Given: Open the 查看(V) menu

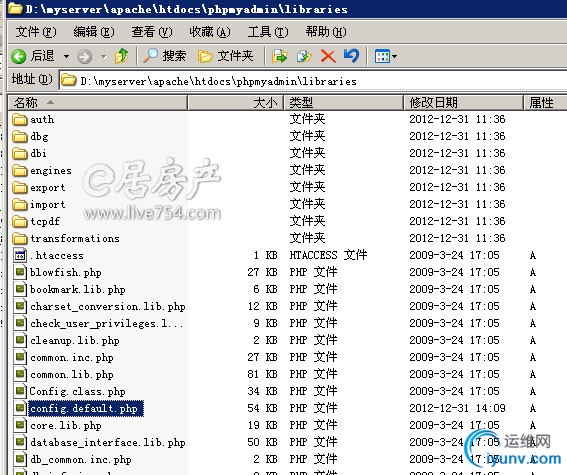Looking at the screenshot, I should 152,32.
